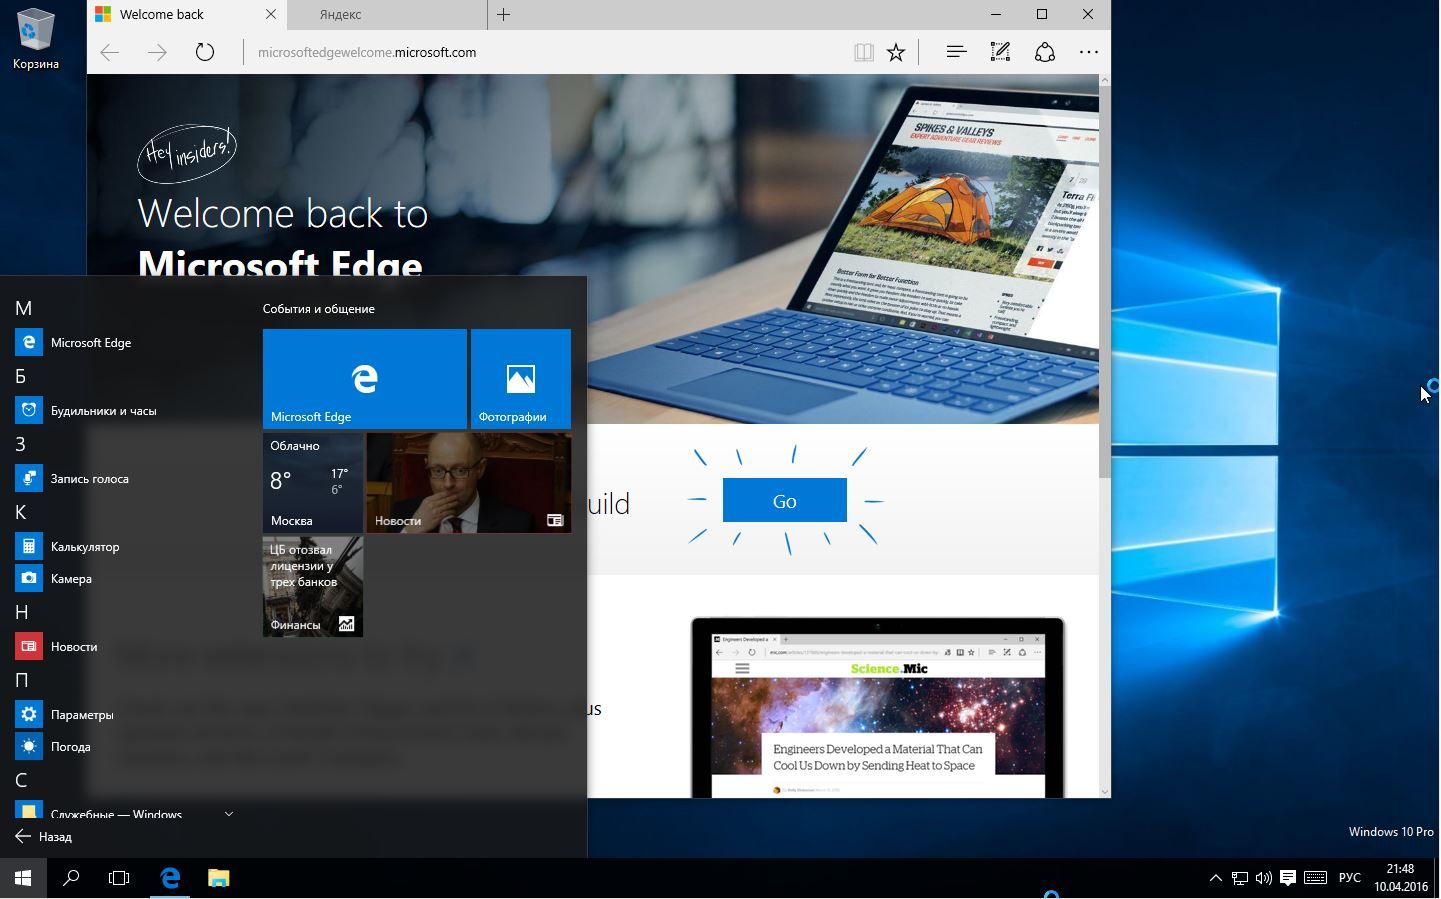The height and width of the screenshot is (899, 1441).
Task: Open the Edge Hub icon
Action: click(956, 52)
